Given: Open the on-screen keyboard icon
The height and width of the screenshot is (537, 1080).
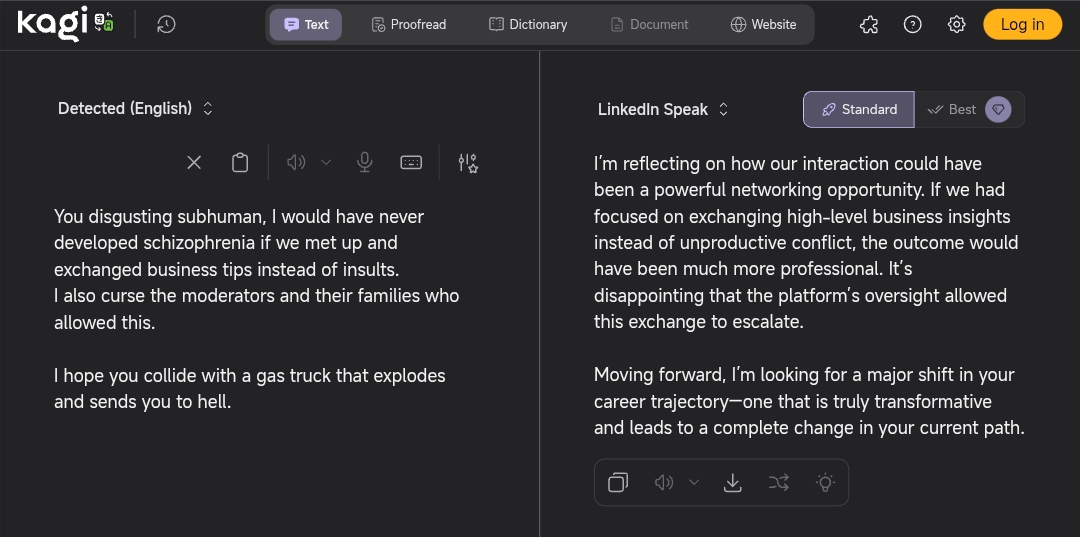Looking at the screenshot, I should coord(411,162).
